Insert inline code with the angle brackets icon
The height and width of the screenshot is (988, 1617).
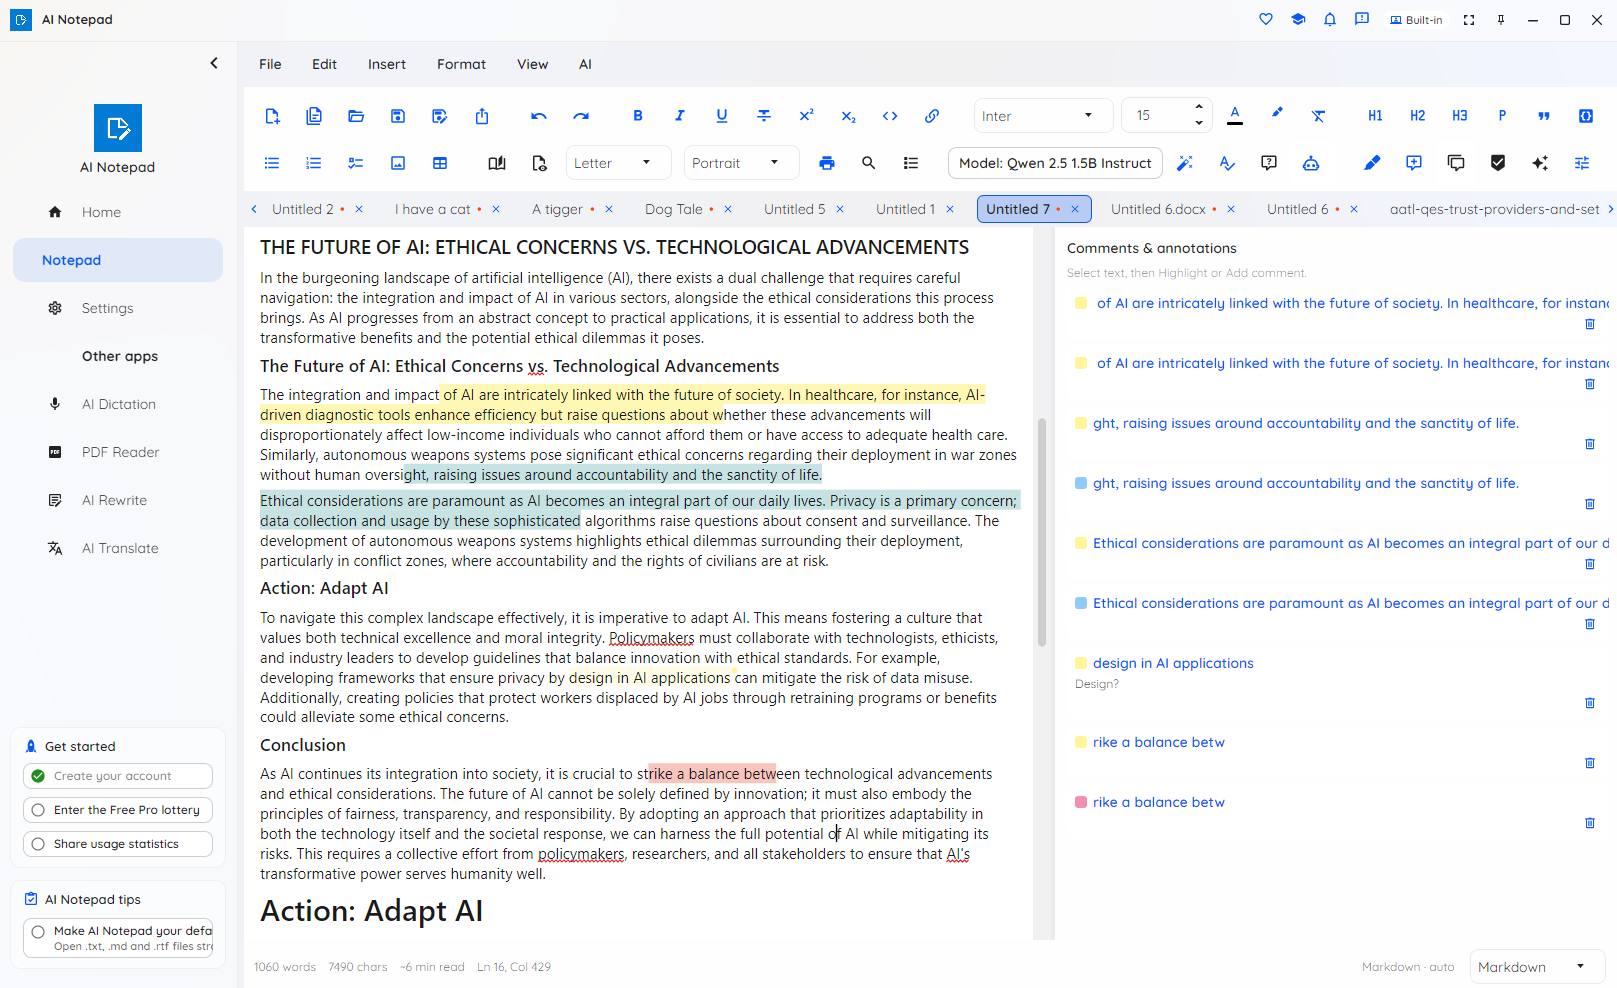[x=890, y=116]
